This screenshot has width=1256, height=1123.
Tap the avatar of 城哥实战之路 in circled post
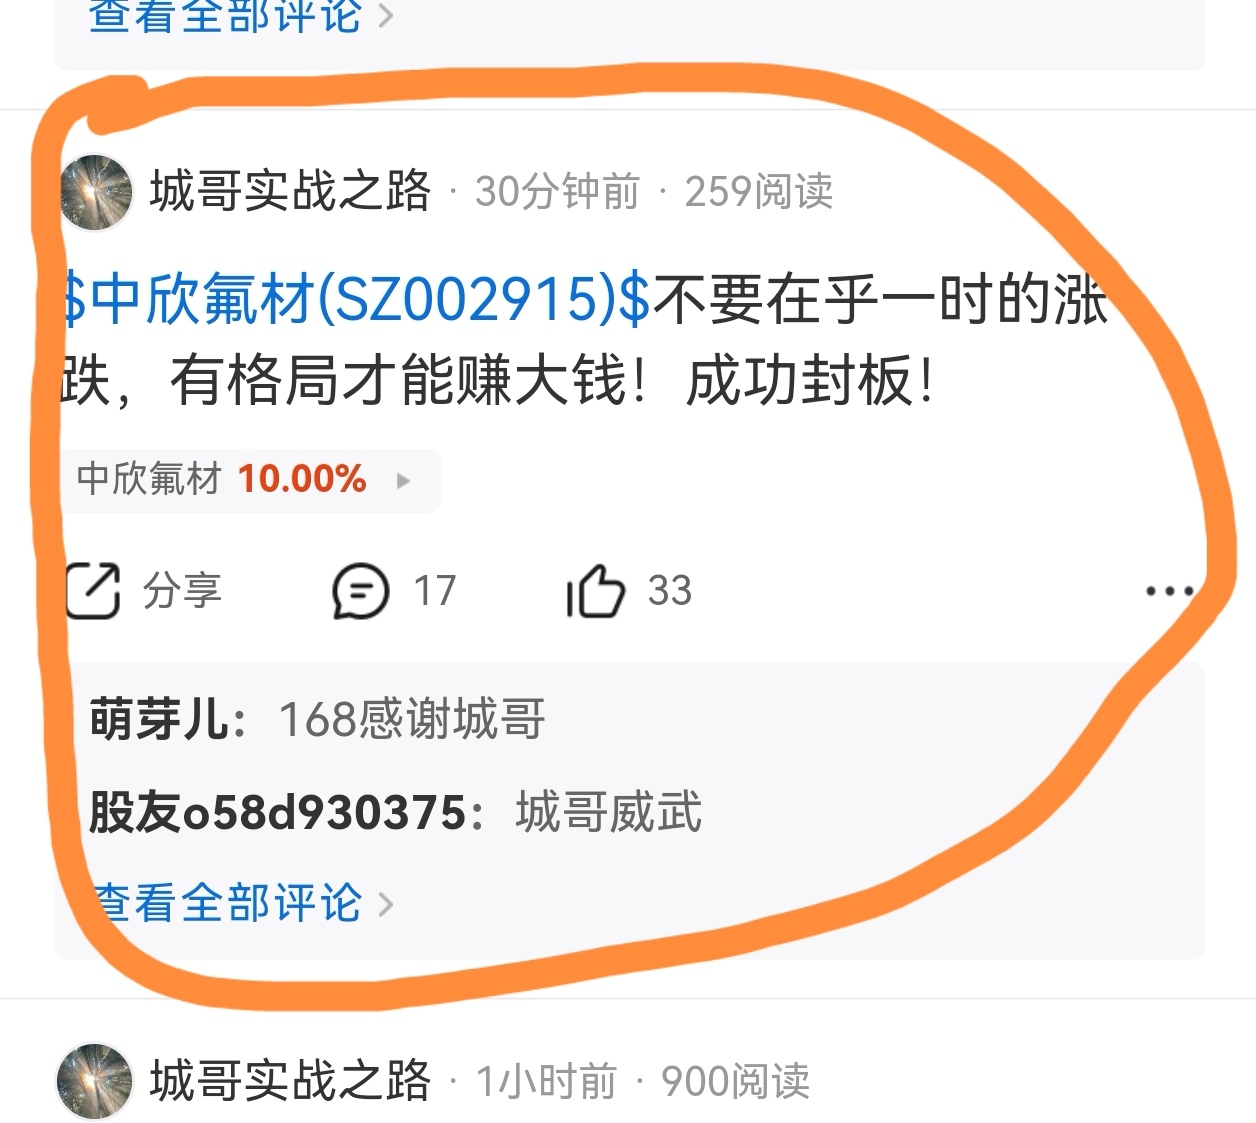coord(96,191)
